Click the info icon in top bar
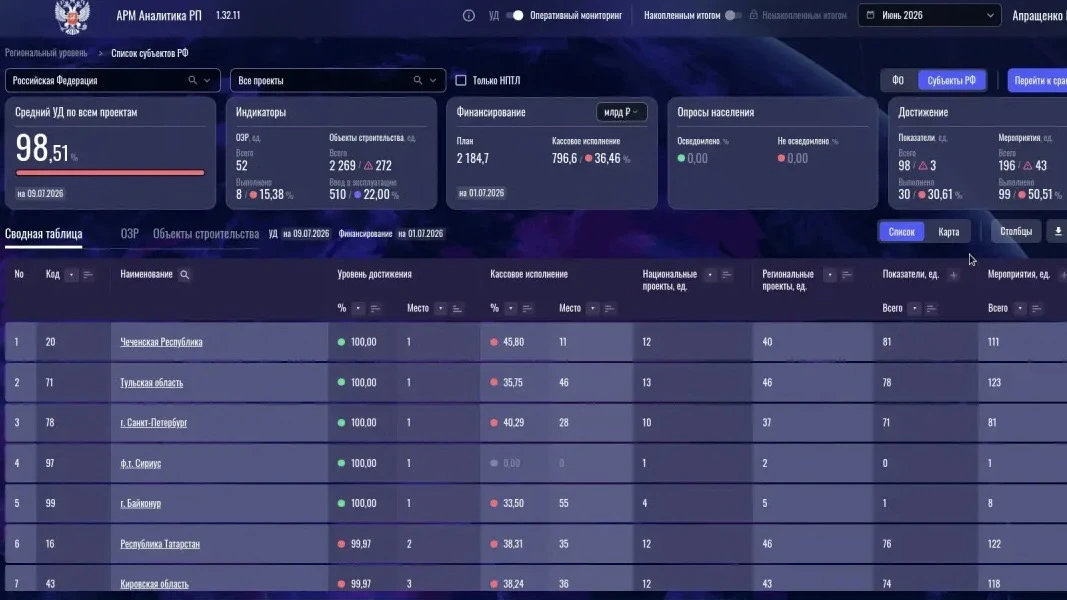The image size is (1067, 600). tap(468, 15)
